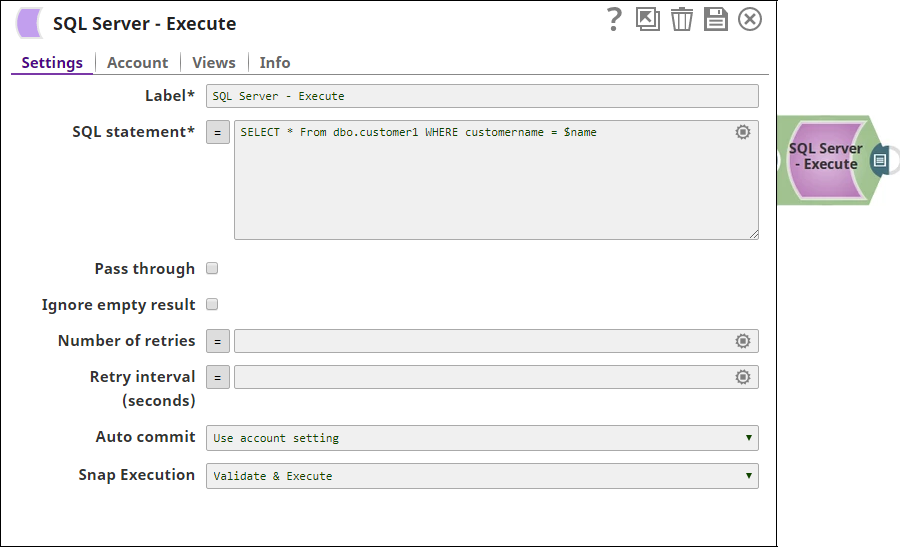Click the Snap Execution label

coord(136,474)
